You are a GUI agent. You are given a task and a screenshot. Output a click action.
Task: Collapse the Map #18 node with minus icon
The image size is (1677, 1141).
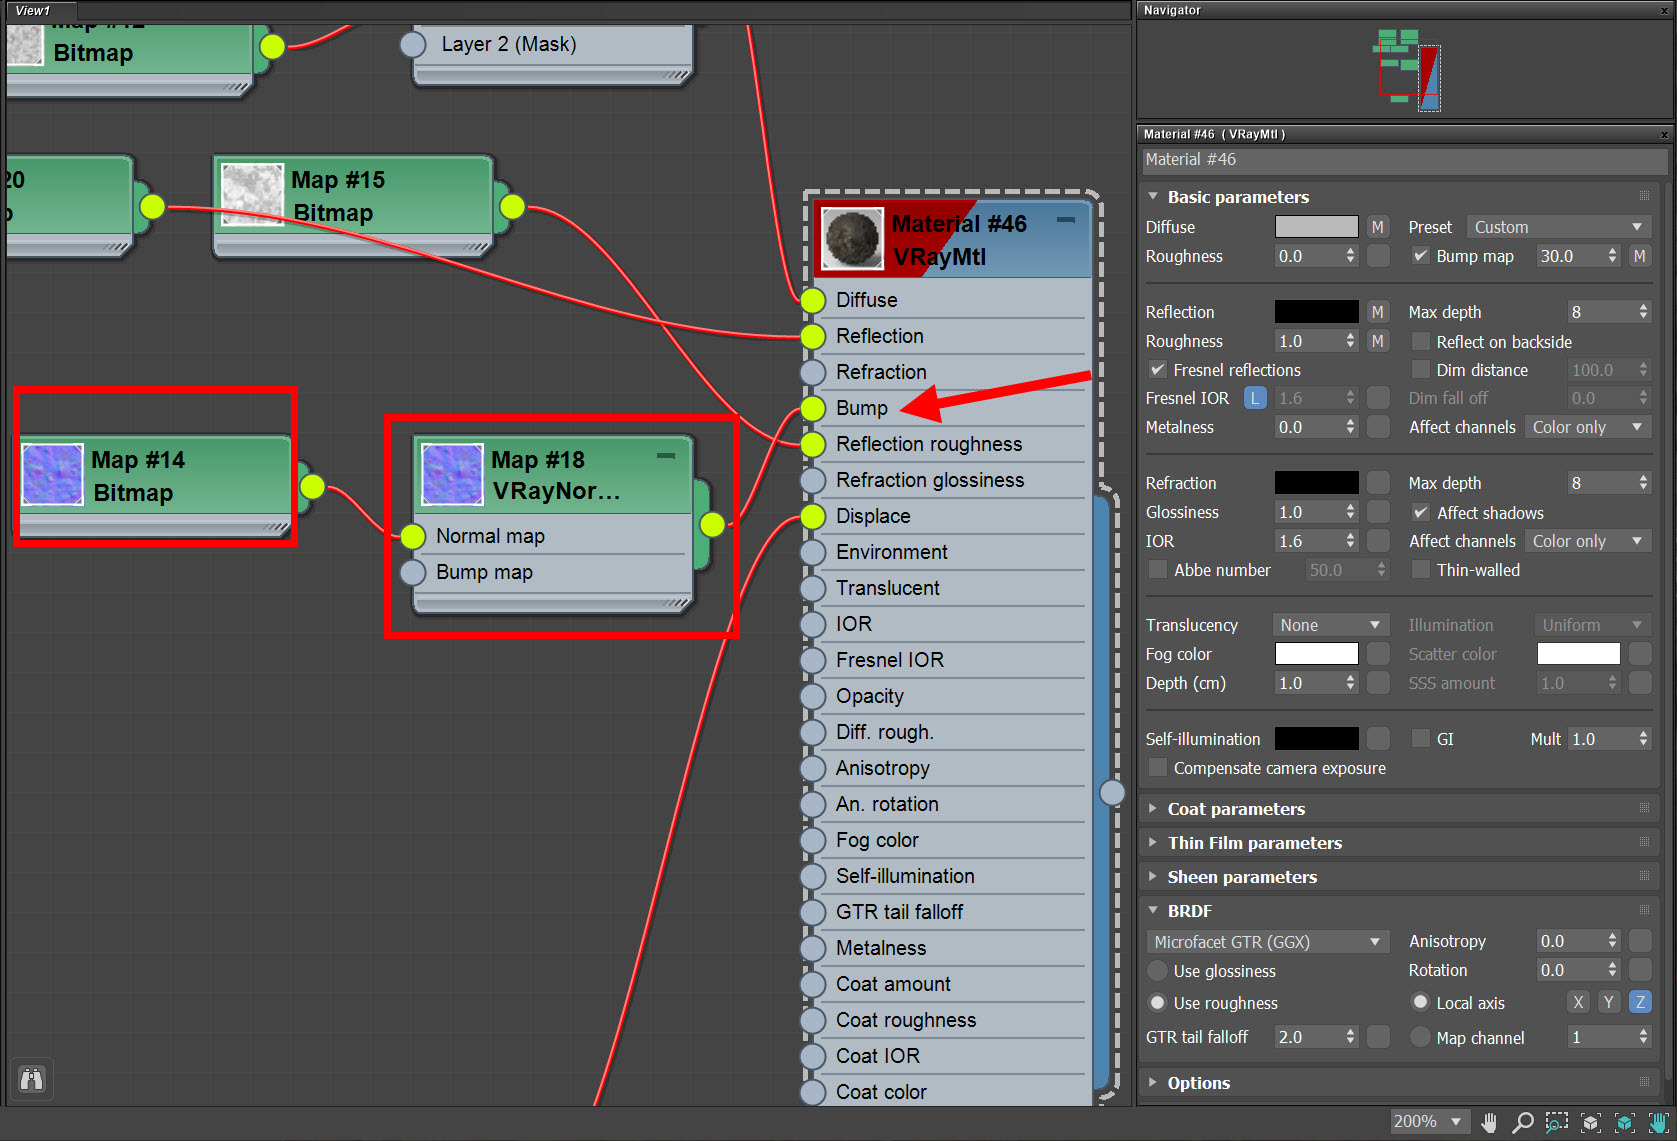[x=665, y=455]
